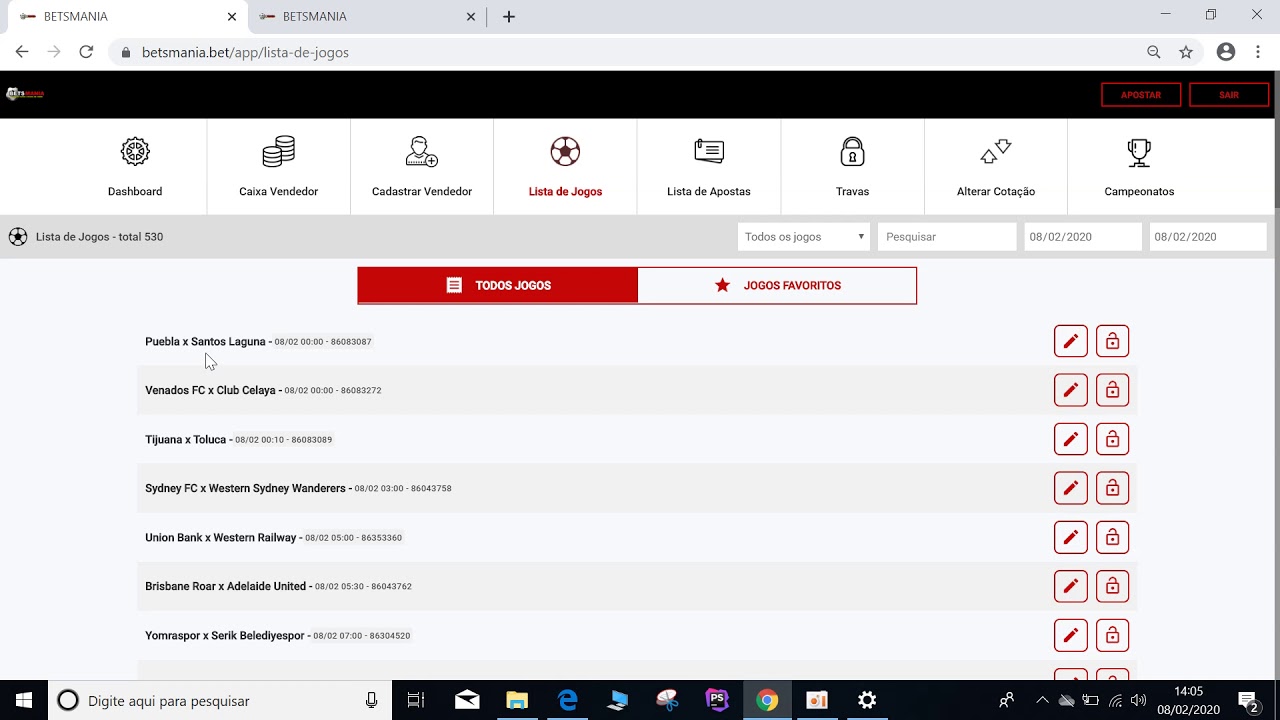Open Travas padlock icon
This screenshot has width=1280, height=720.
pyautogui.click(x=852, y=152)
